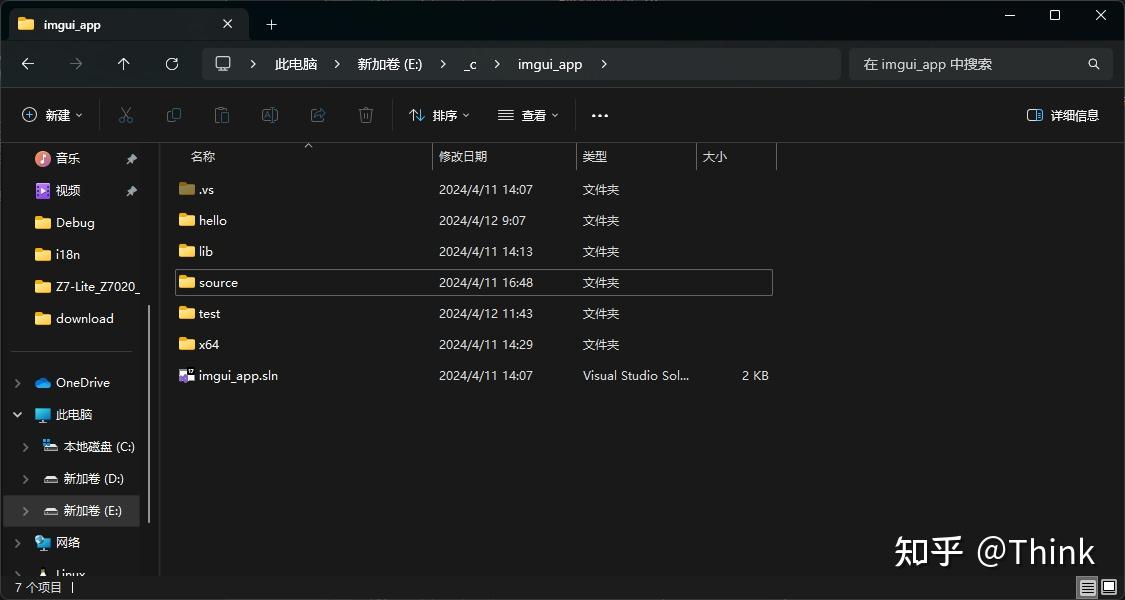This screenshot has height=600, width=1125.
Task: Click chevron after 新加卷 (E:) in address bar
Action: [444, 64]
